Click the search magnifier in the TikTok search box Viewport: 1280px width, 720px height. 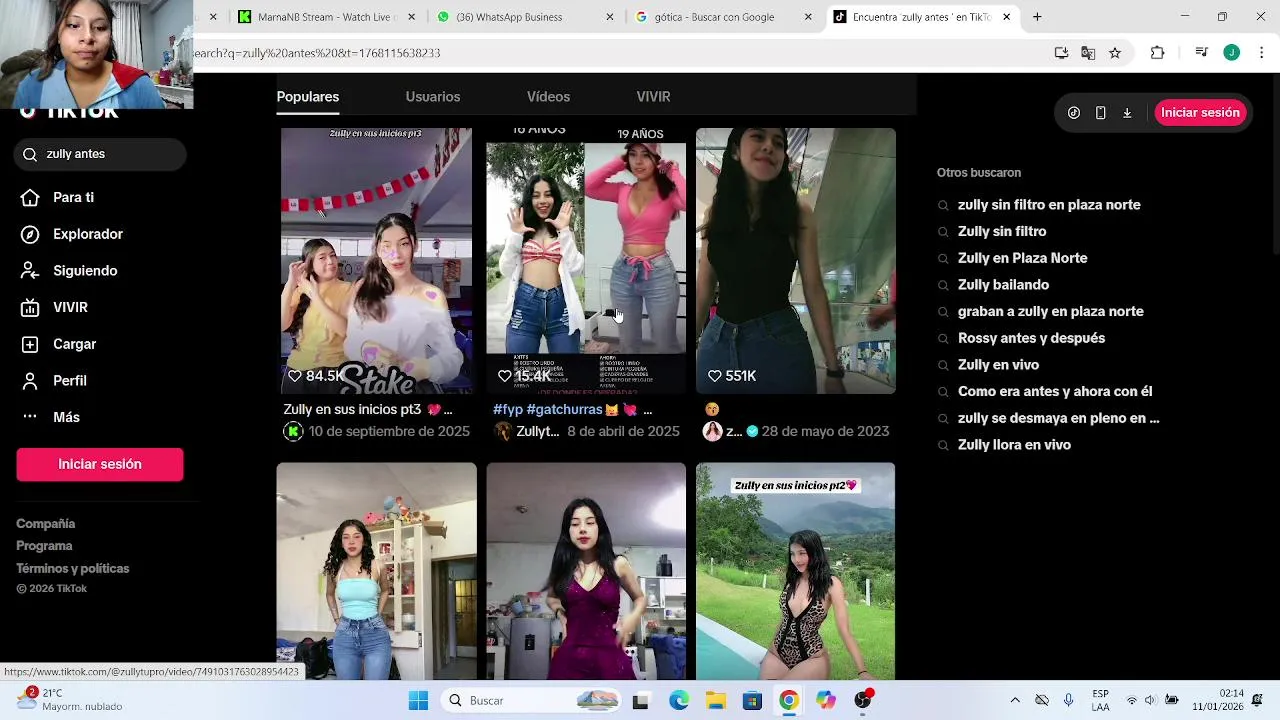[x=30, y=154]
